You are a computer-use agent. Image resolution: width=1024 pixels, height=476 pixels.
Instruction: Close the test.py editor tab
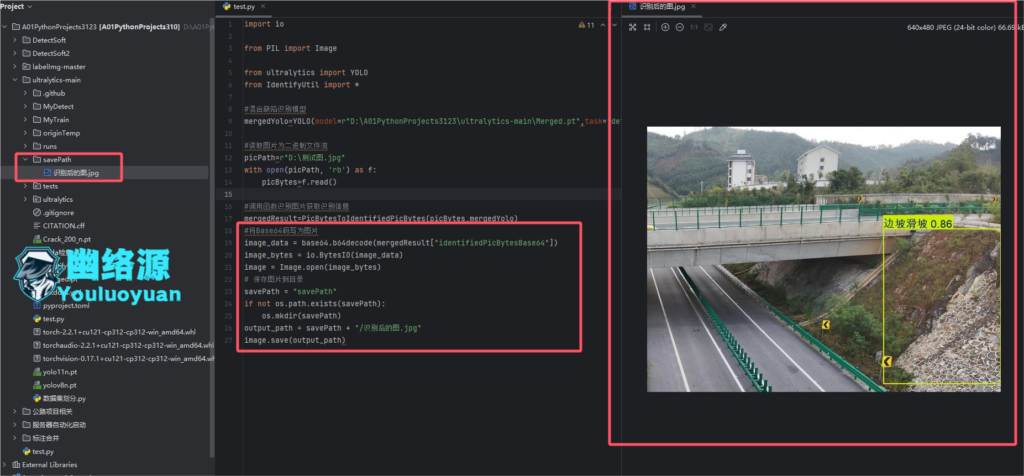tap(264, 7)
